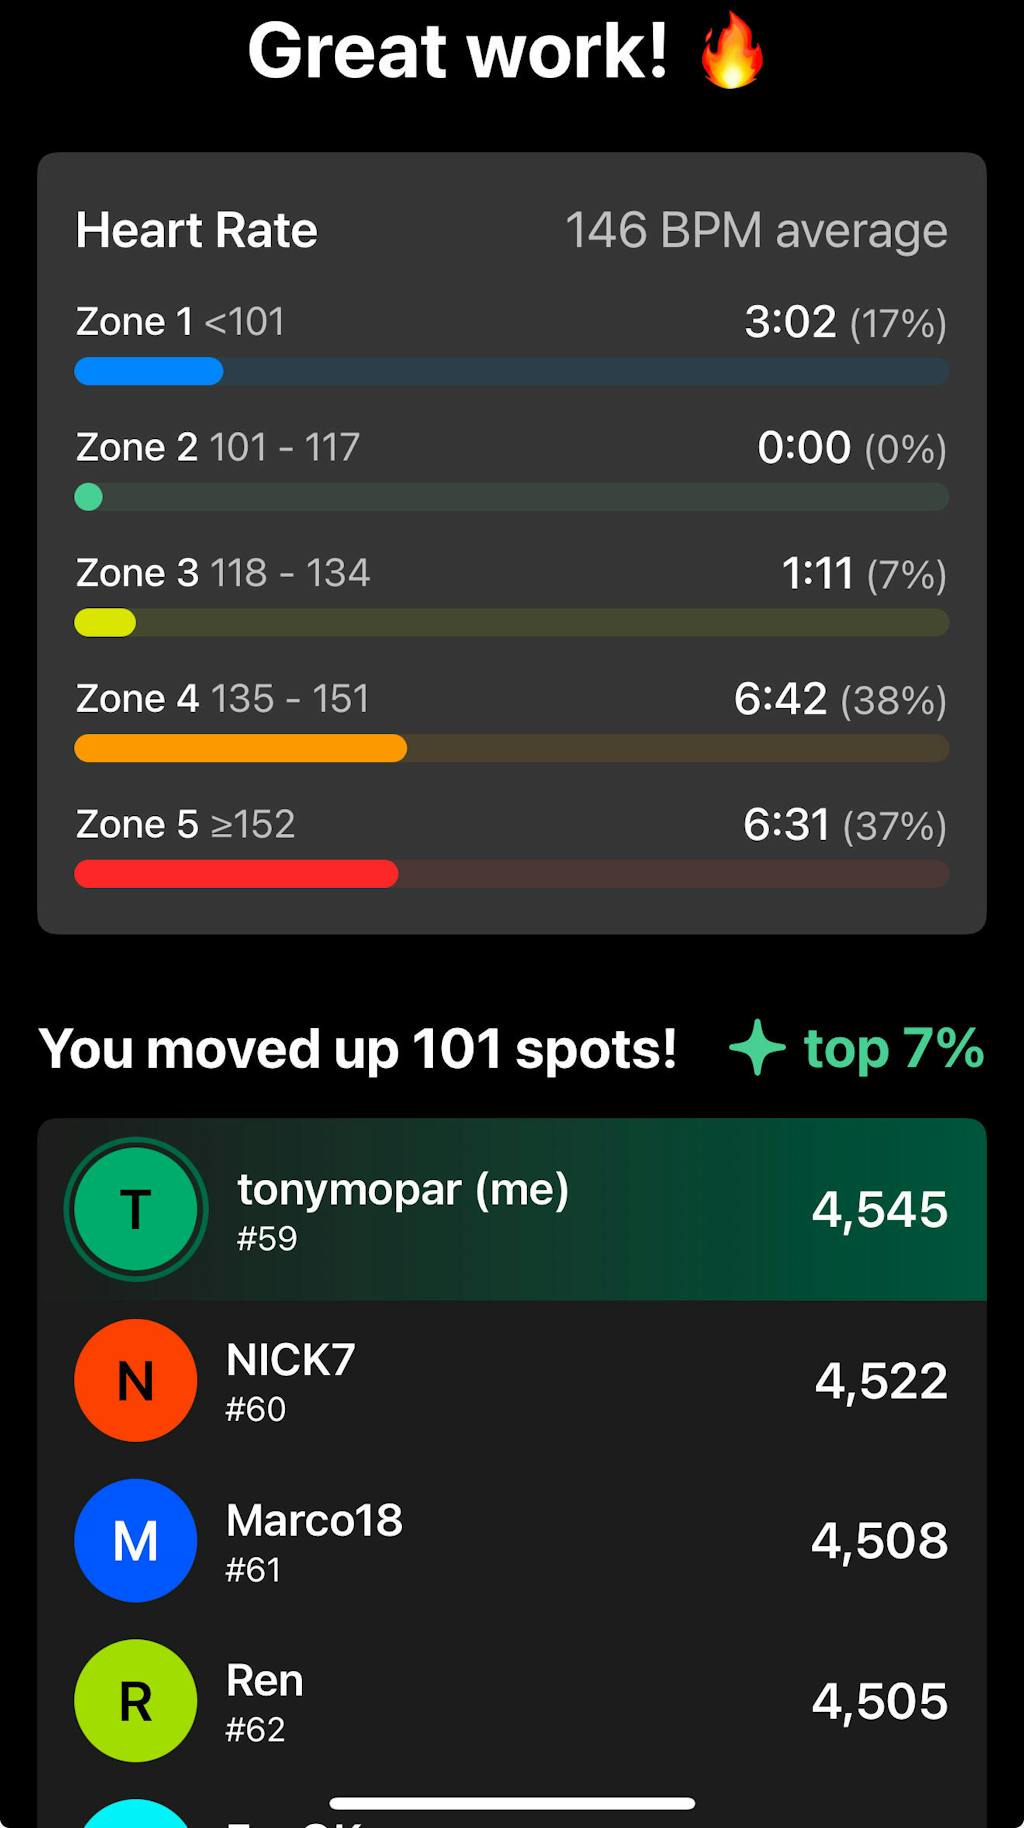Select NICK7's score of 4,522

point(880,1381)
